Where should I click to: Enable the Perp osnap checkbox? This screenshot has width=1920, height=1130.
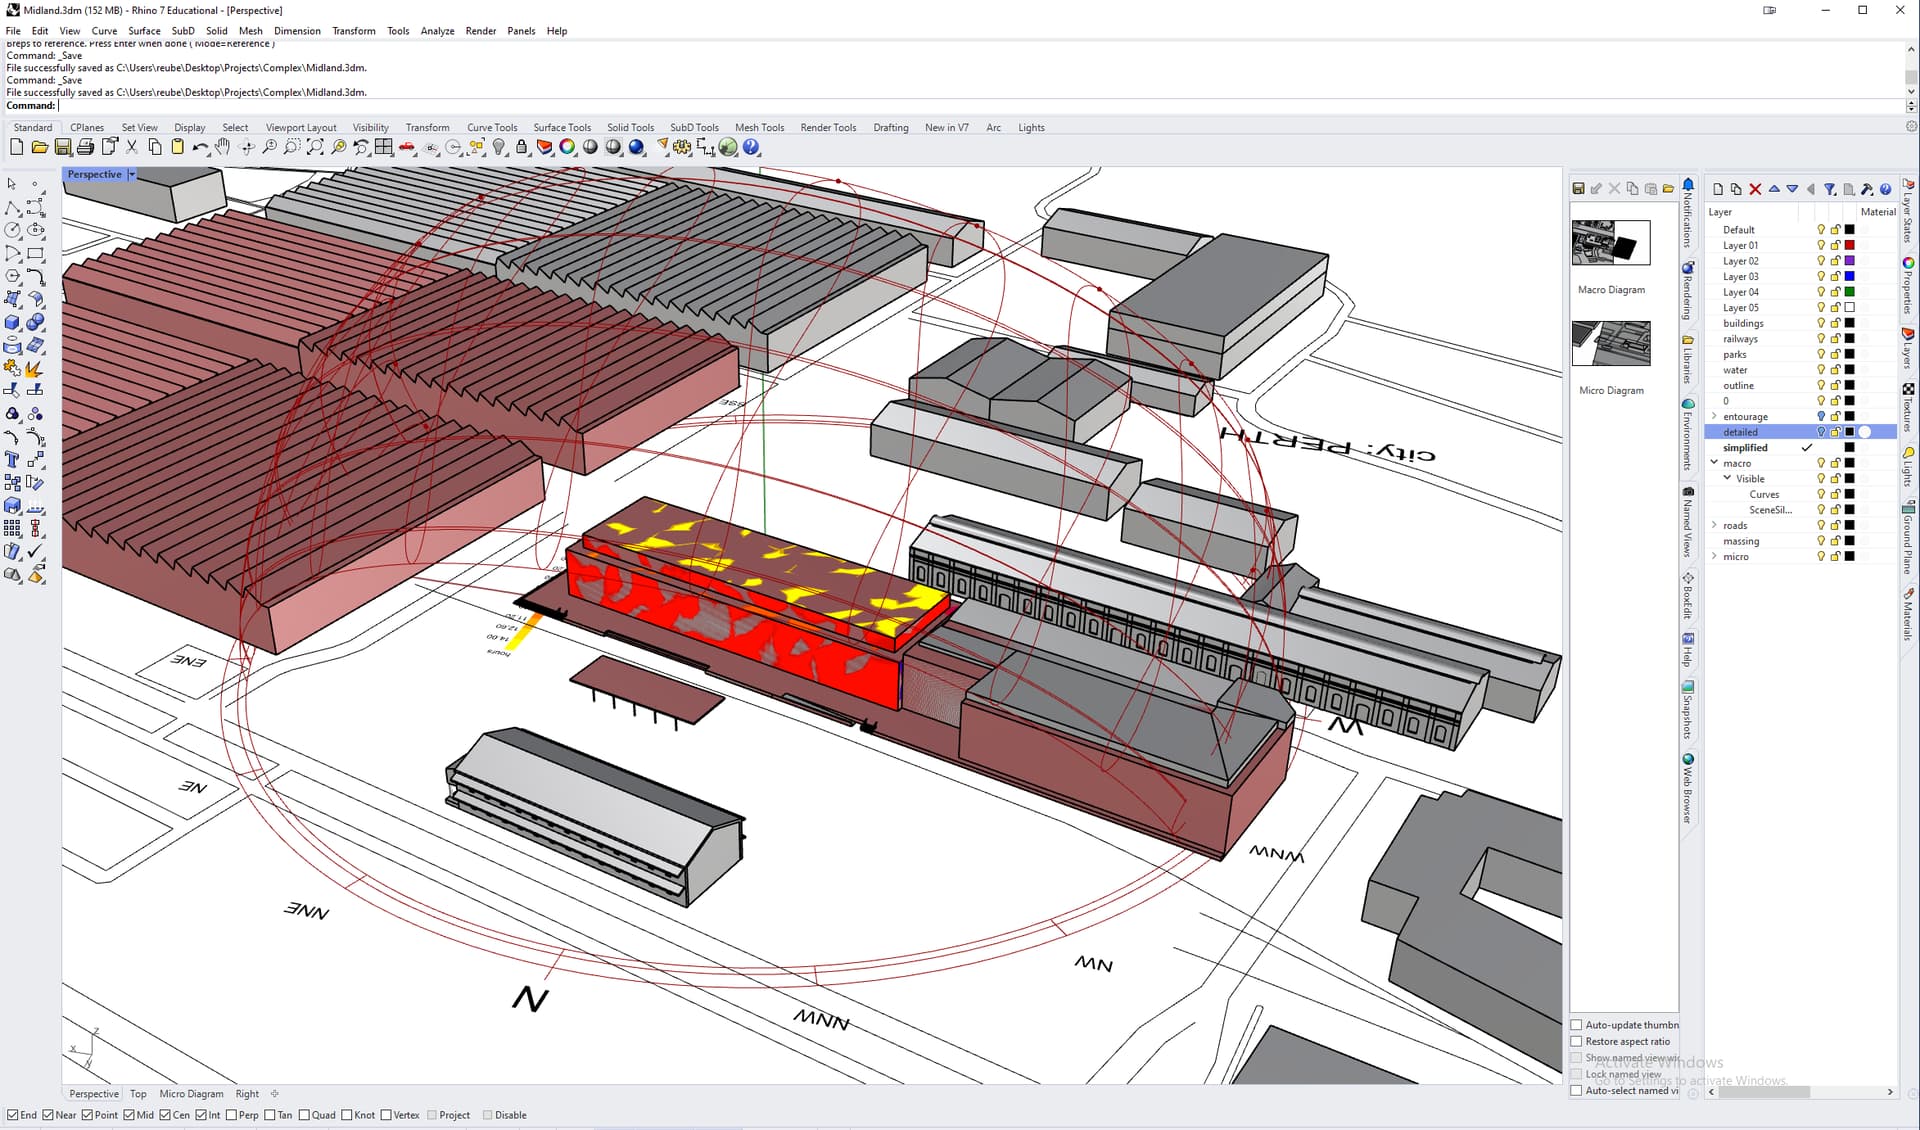click(232, 1115)
